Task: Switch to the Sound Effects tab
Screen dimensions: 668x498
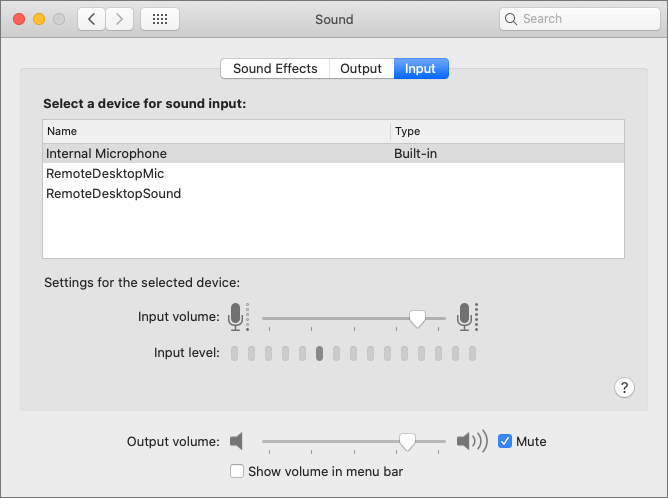Action: [x=275, y=68]
